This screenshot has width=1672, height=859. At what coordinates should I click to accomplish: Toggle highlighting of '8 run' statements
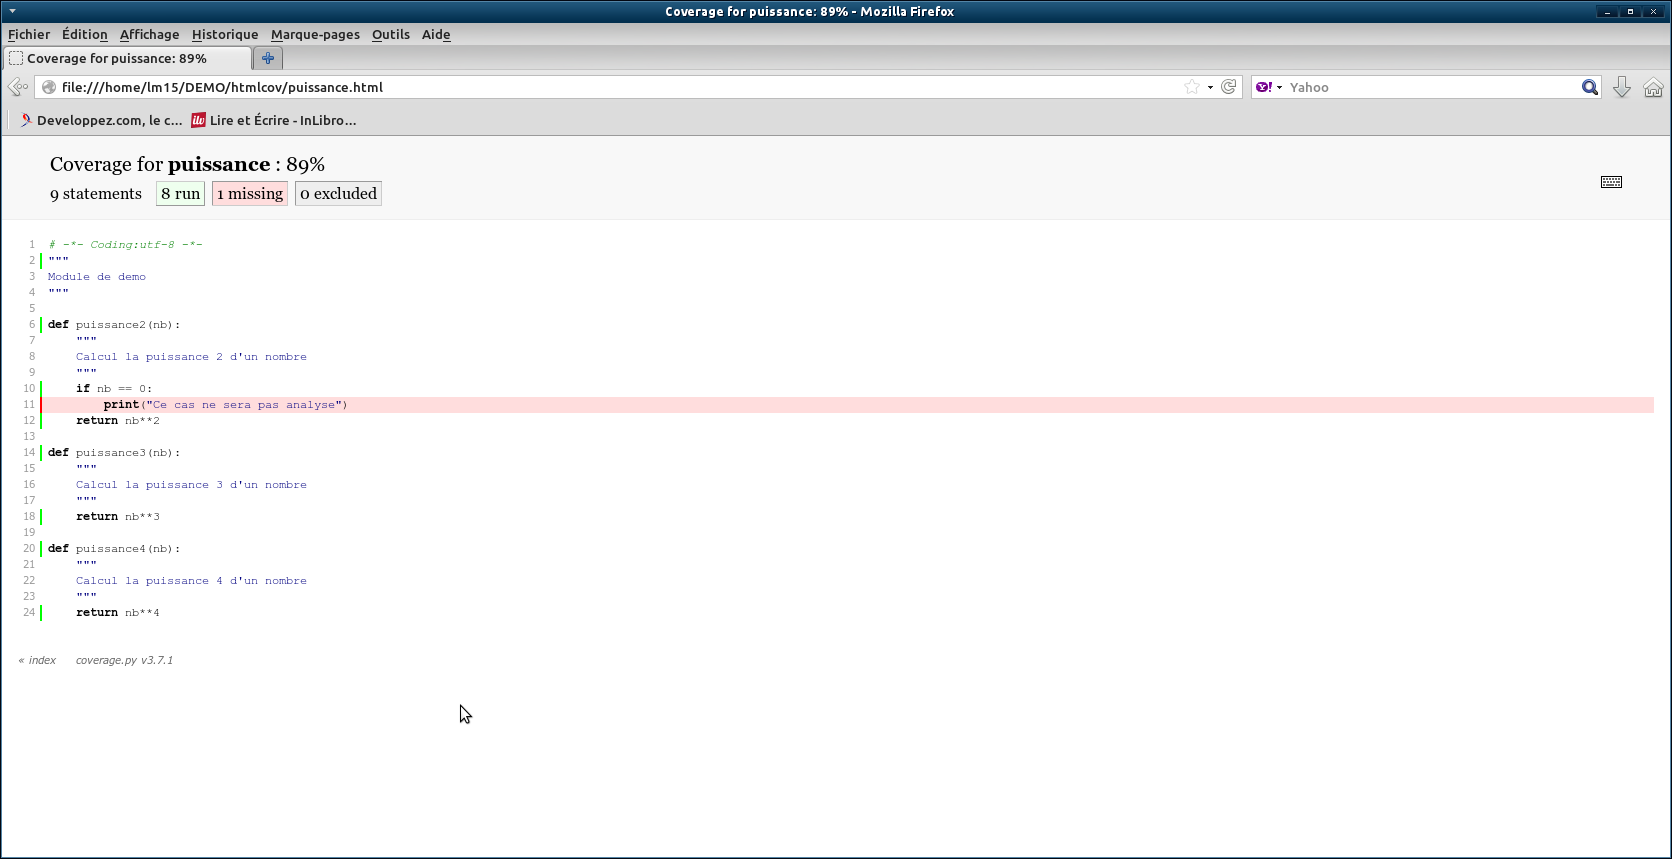(x=180, y=194)
